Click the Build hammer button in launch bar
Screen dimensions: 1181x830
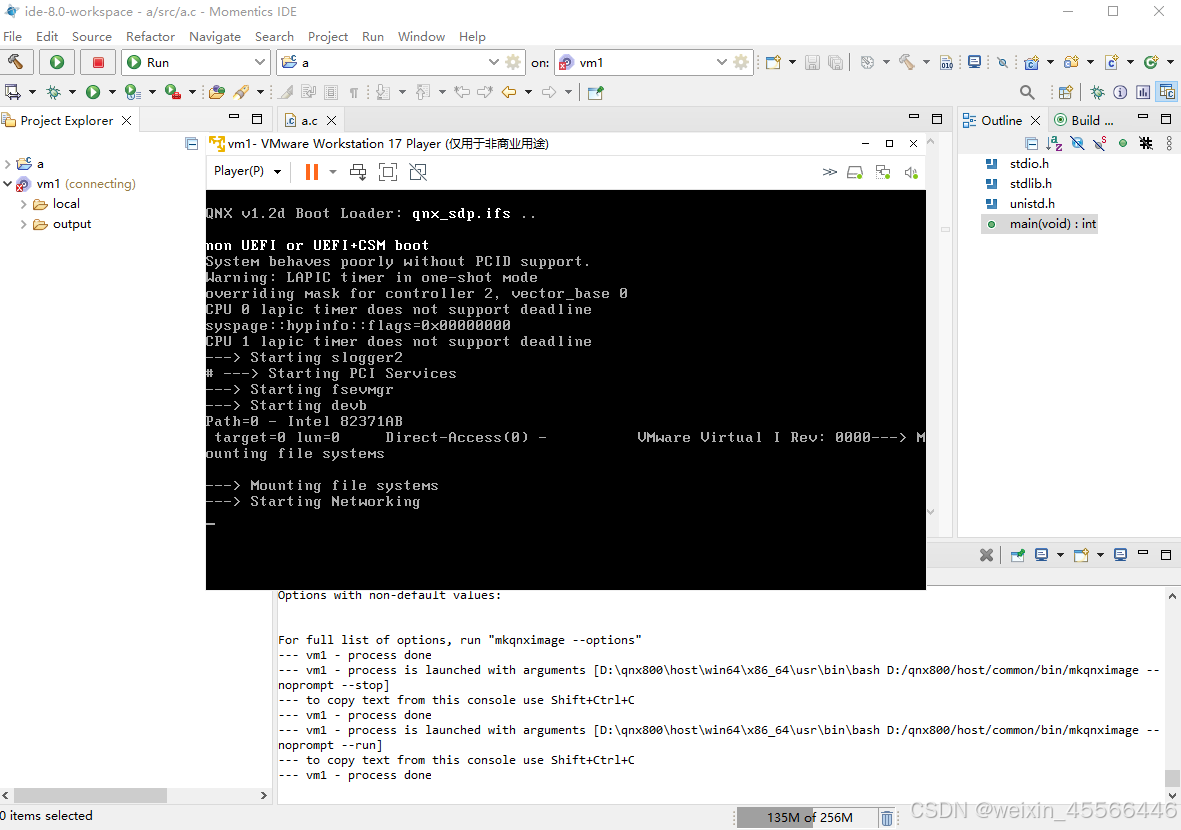click(x=16, y=62)
